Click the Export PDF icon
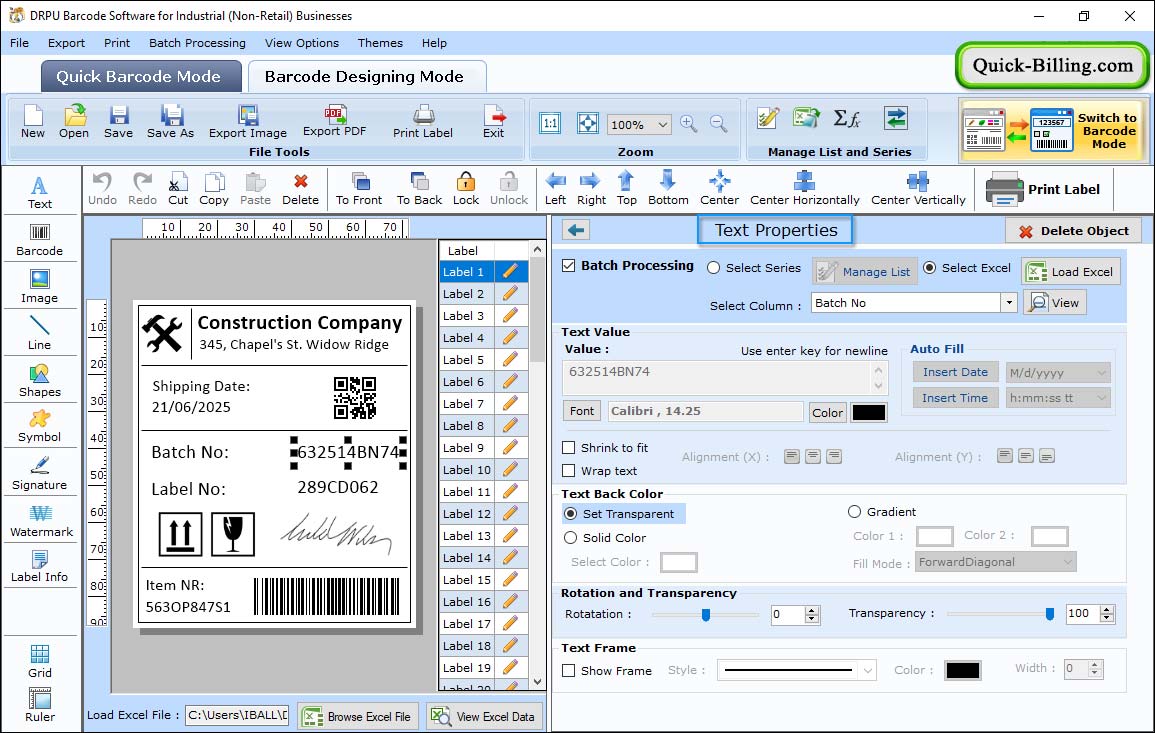The height and width of the screenshot is (733, 1155). [x=334, y=121]
